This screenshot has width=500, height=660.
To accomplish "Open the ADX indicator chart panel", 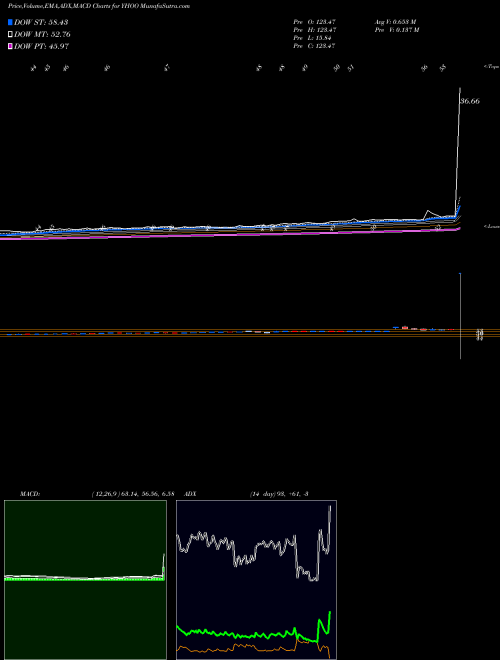I will coord(256,580).
